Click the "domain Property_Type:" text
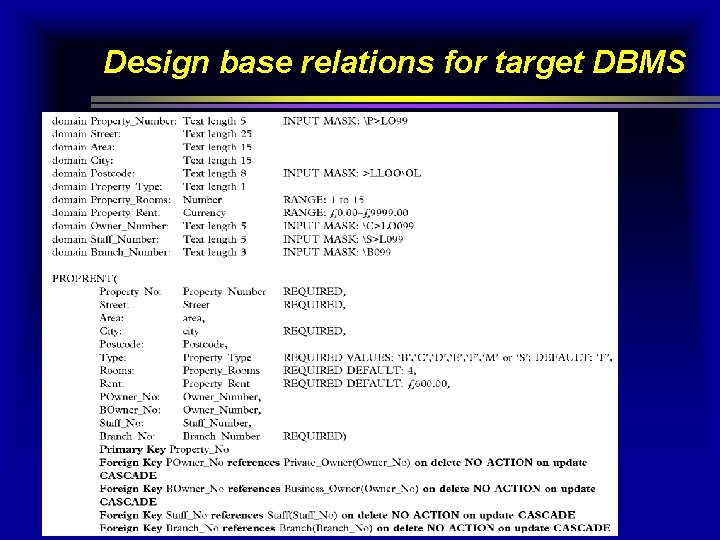720x540 pixels. click(x=107, y=187)
